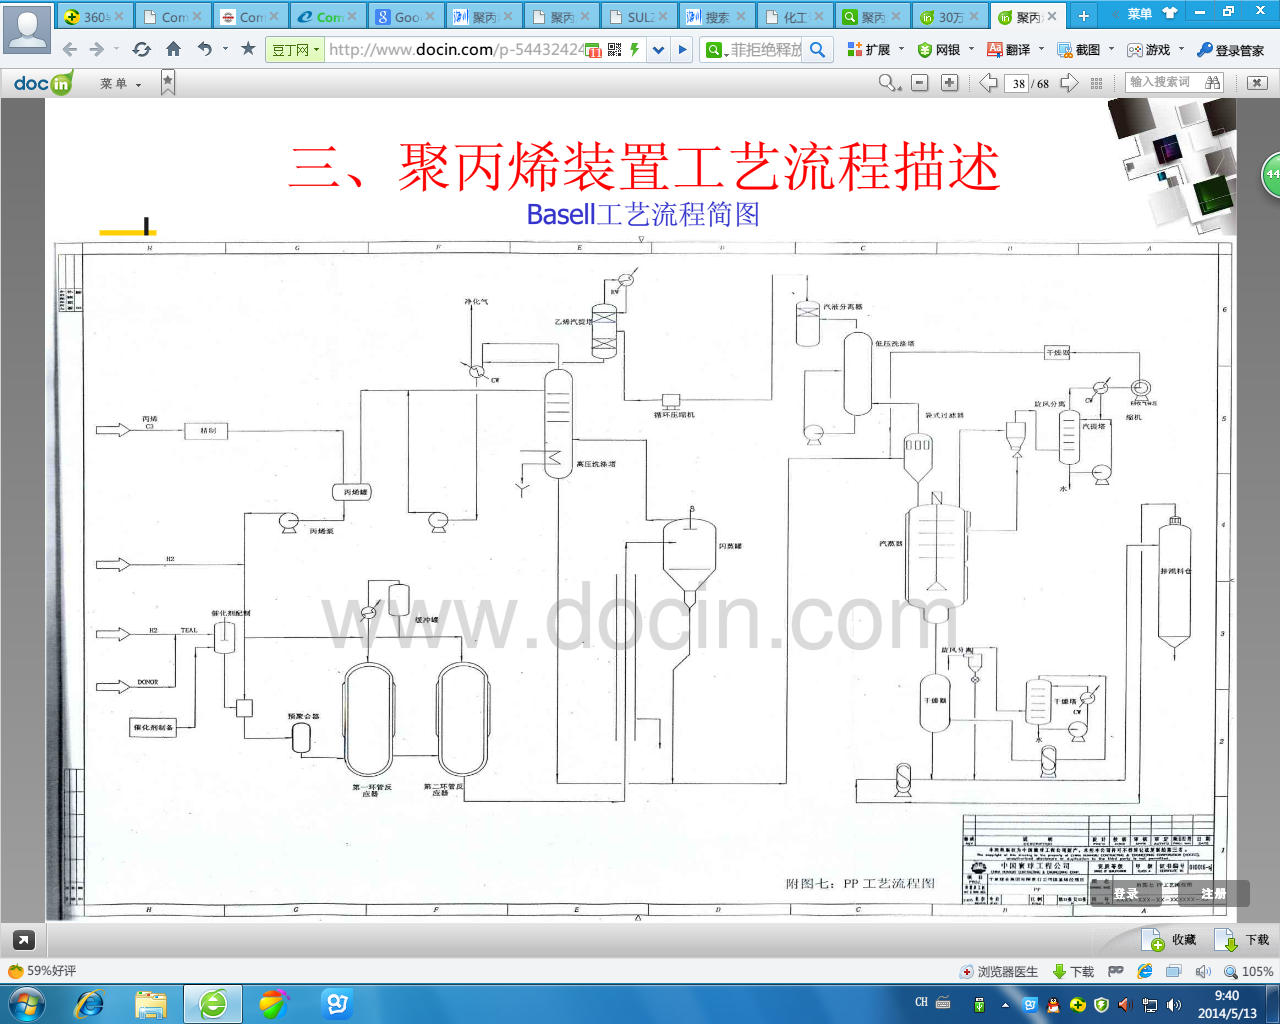Go back to the previous page
1280x1024 pixels.
tap(69, 49)
